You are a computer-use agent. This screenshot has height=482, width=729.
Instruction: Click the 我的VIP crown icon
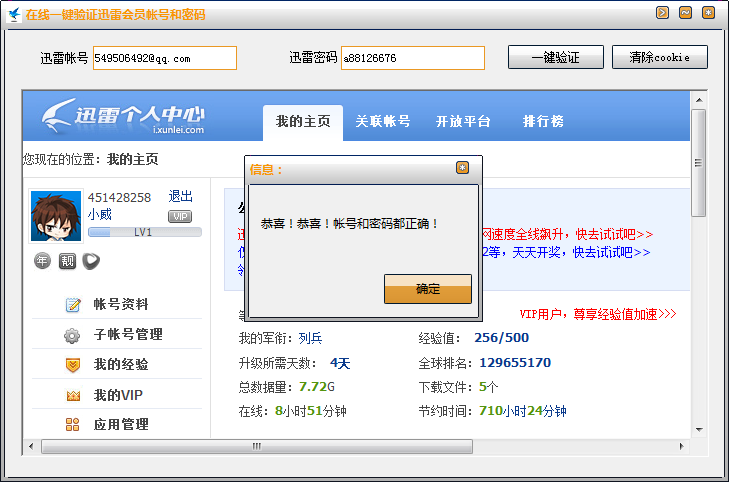73,396
